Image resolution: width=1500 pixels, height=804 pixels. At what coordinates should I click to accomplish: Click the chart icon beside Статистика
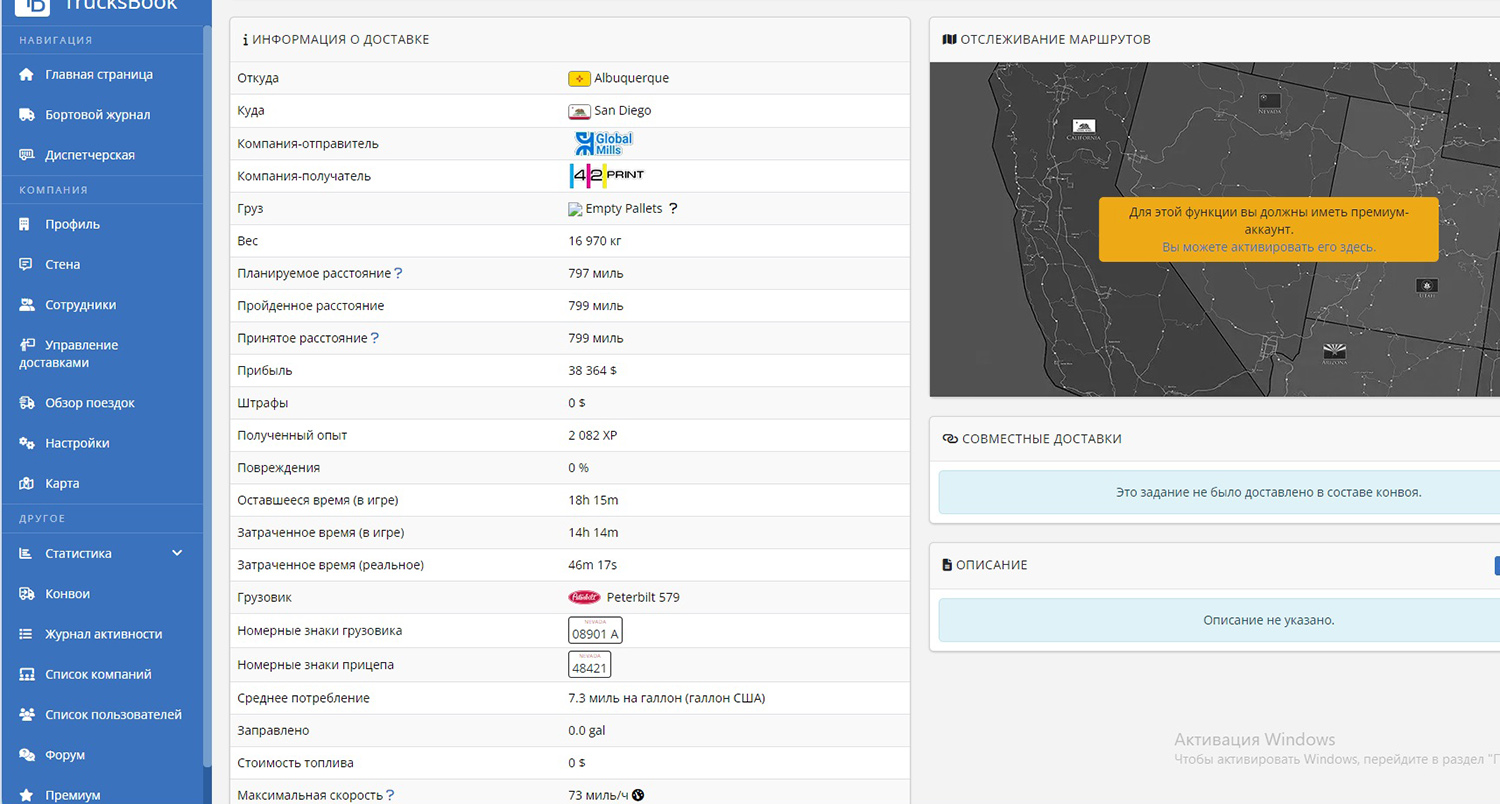26,554
